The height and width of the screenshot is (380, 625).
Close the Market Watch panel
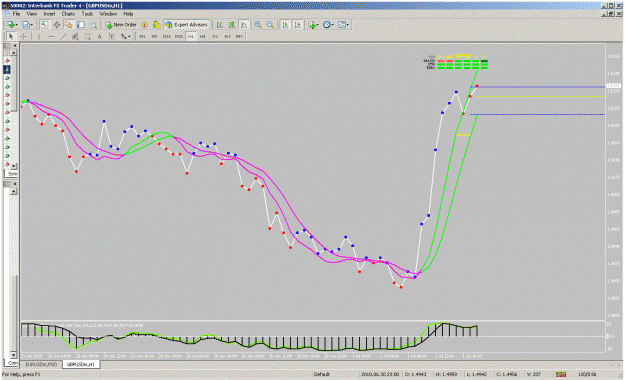click(x=15, y=45)
